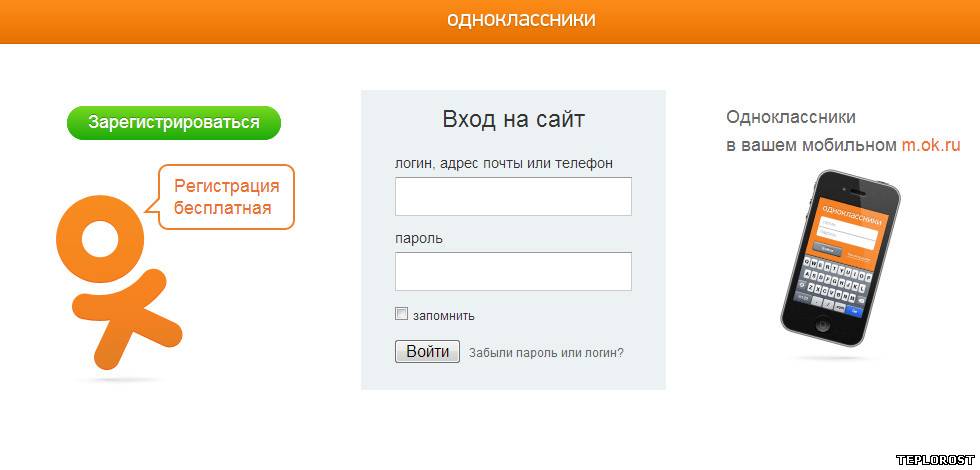Click the 'логин, адрес почты или телефон' label
Screen dimensions: 980x470
pyautogui.click(x=504, y=163)
